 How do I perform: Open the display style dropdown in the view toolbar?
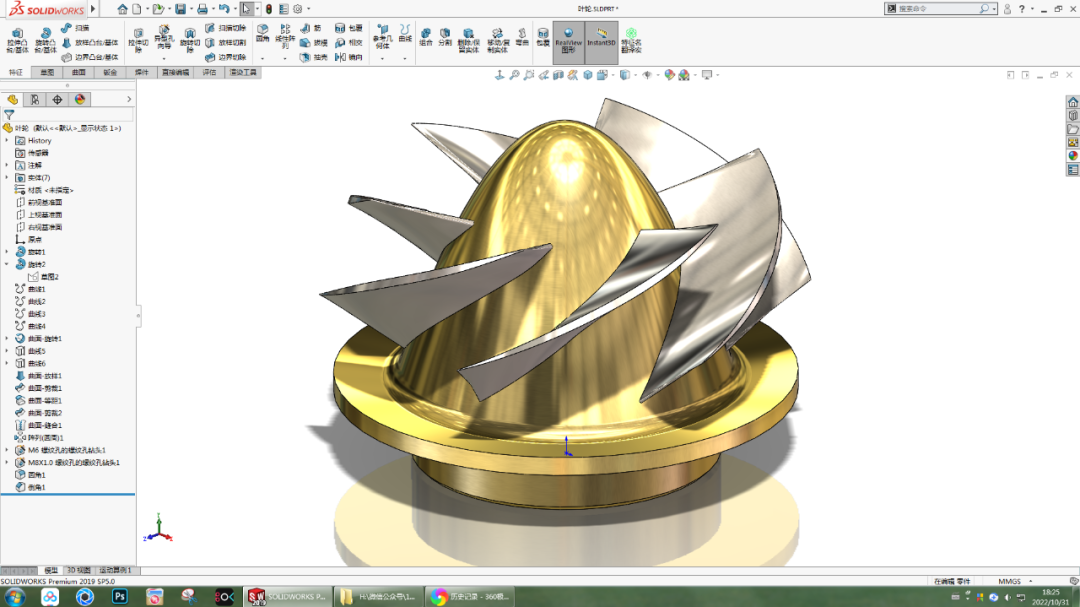[x=635, y=74]
